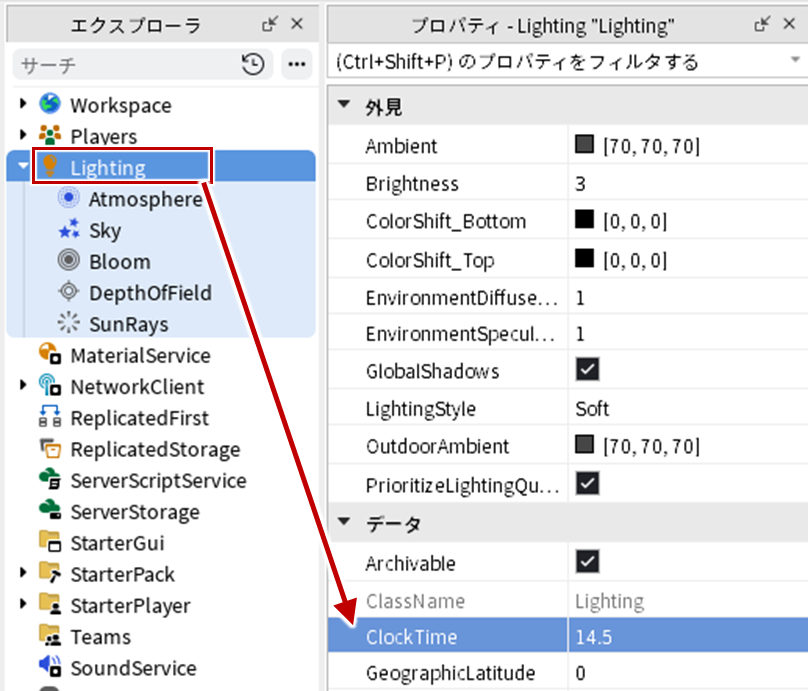Click the ReplicatedFirst icon
This screenshot has width=808, height=691.
point(50,416)
